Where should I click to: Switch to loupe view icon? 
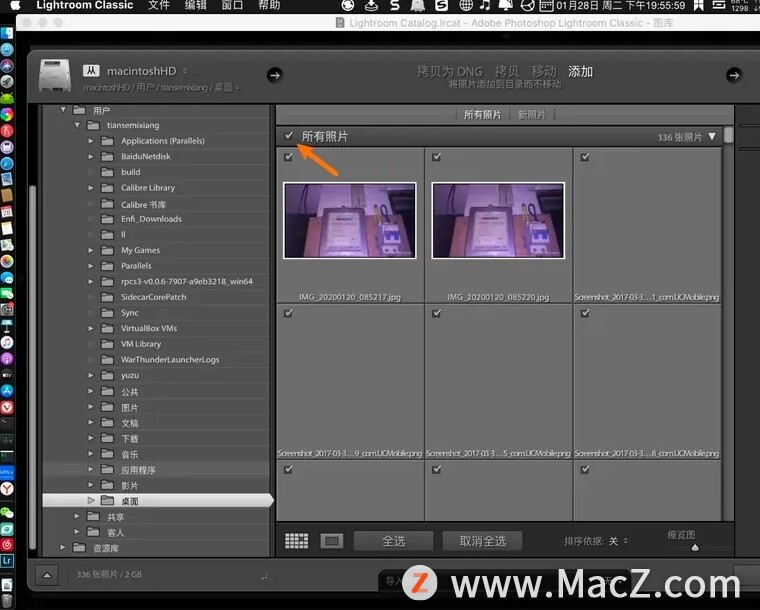point(332,541)
